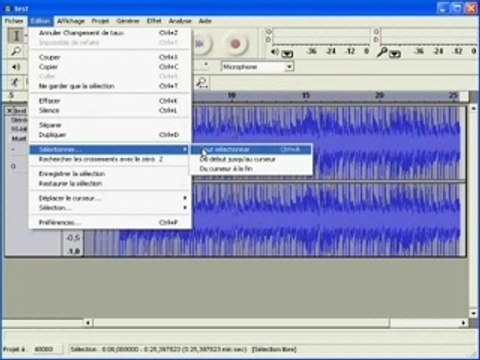The image size is (480, 360).
Task: Choose Copier from the Edition menu
Action: click(x=110, y=67)
